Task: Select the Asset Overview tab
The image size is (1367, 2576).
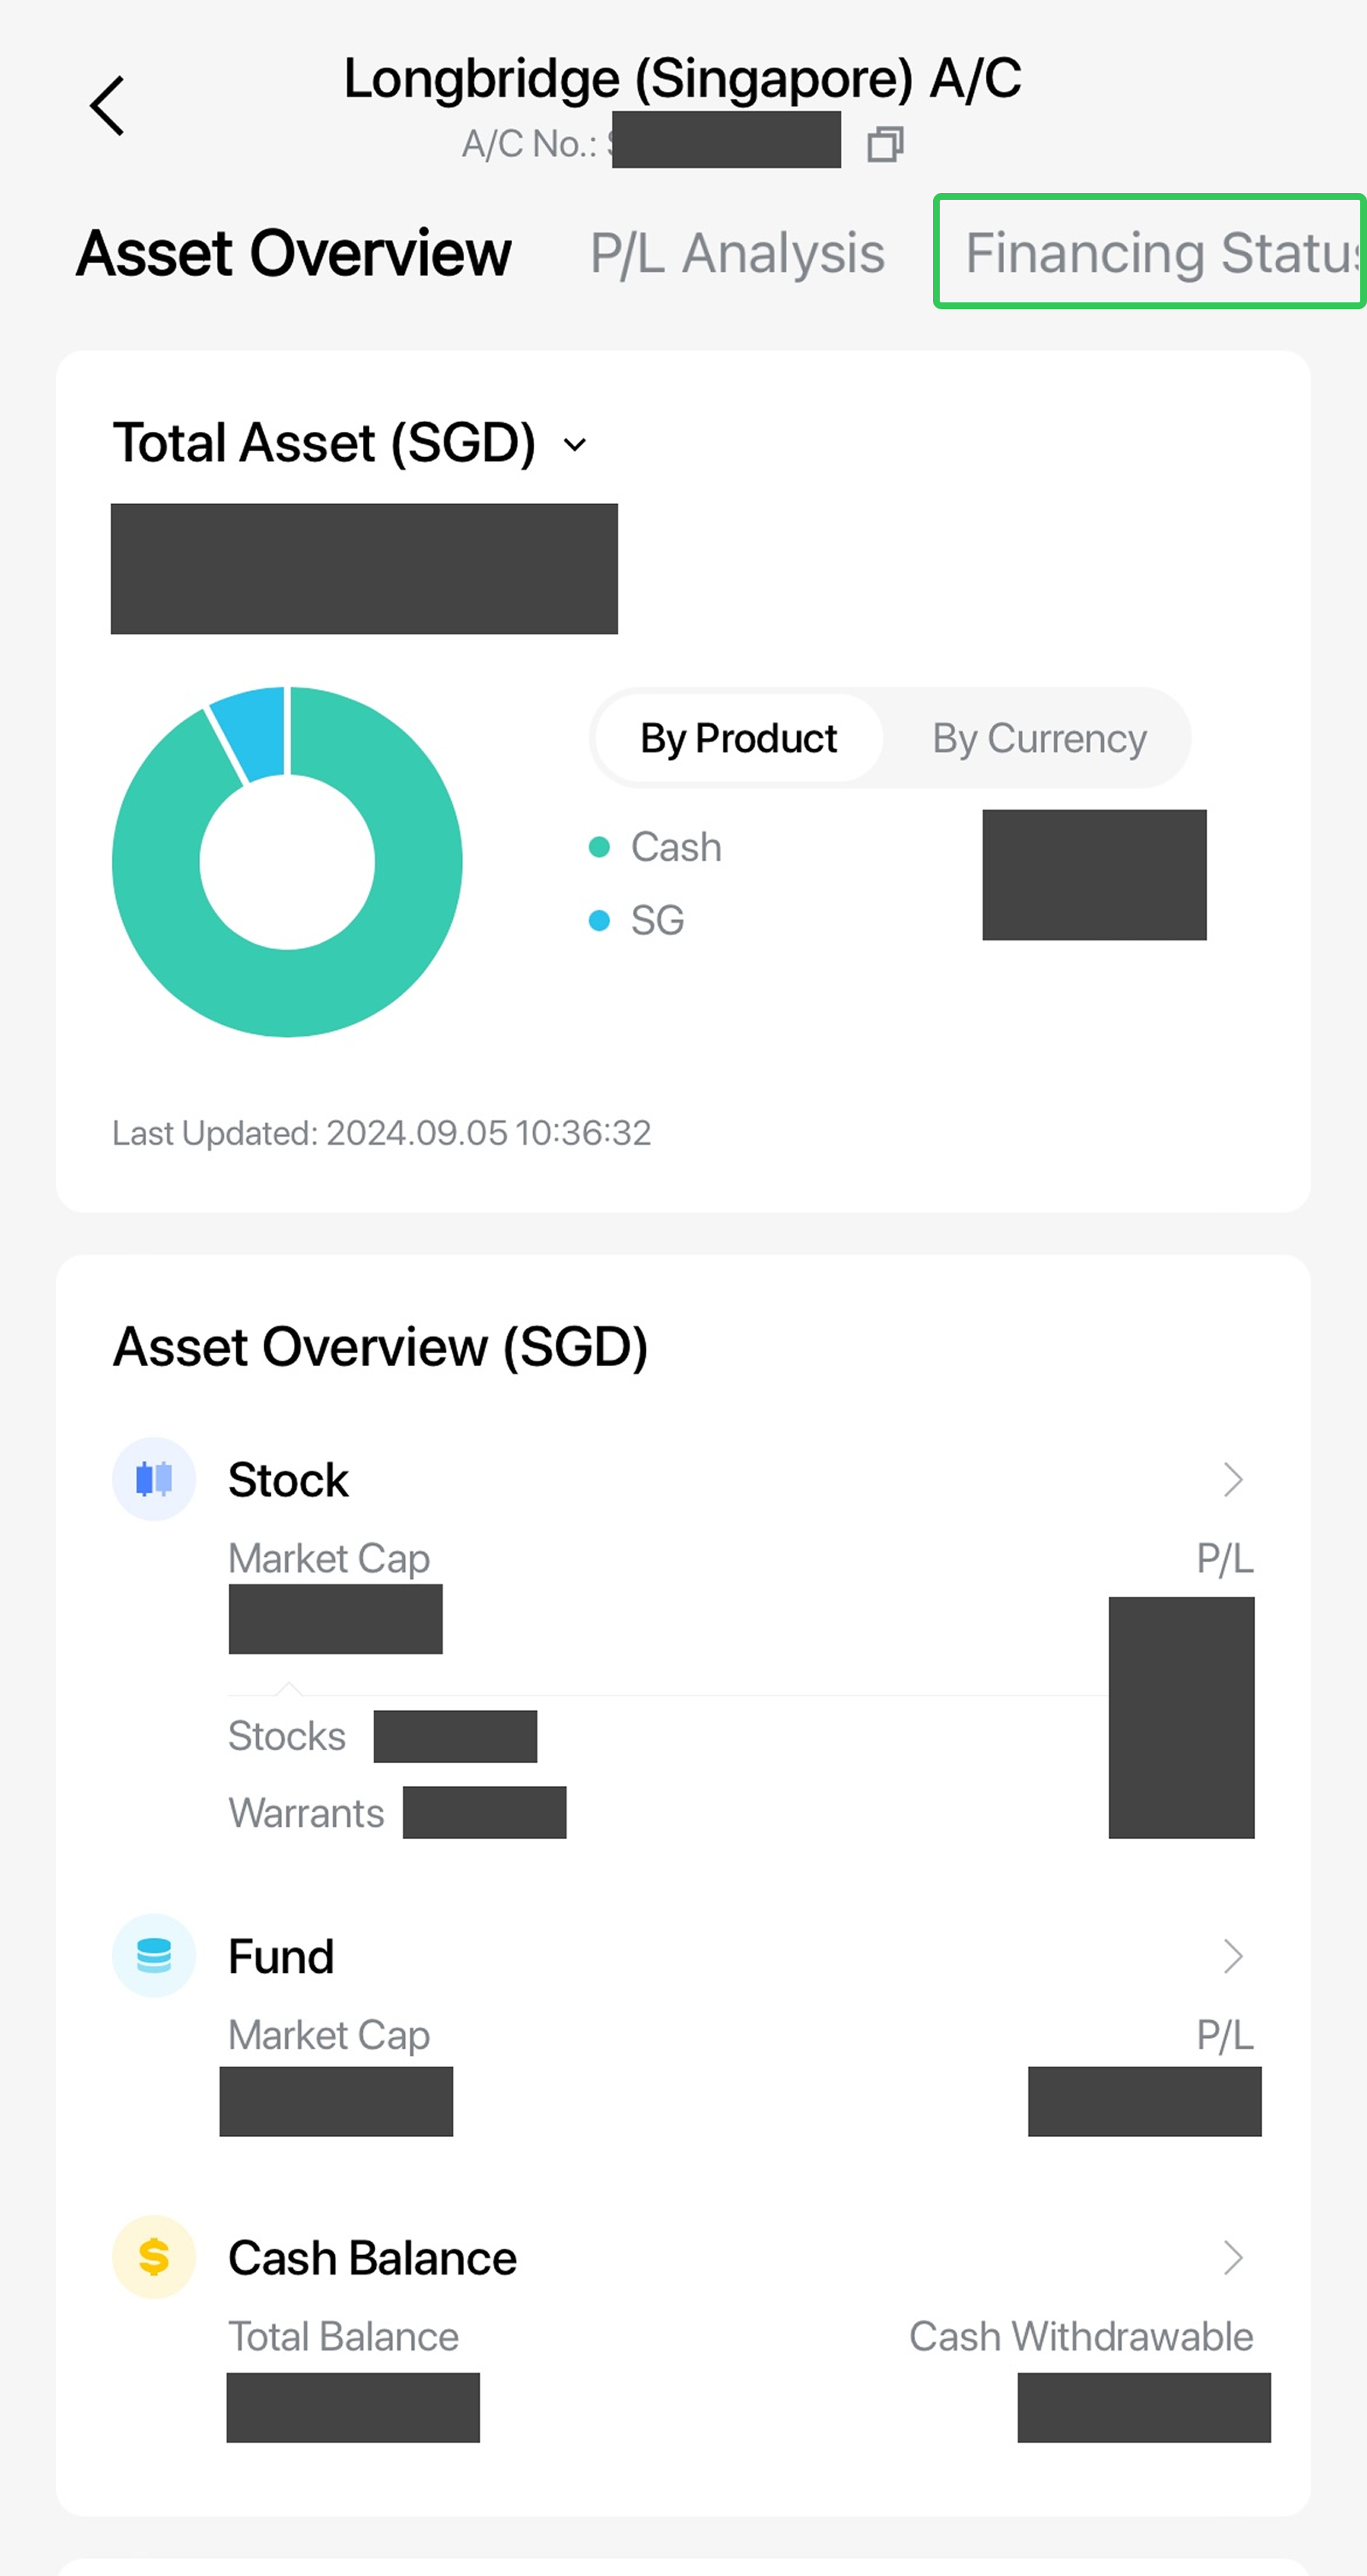Action: coord(294,252)
